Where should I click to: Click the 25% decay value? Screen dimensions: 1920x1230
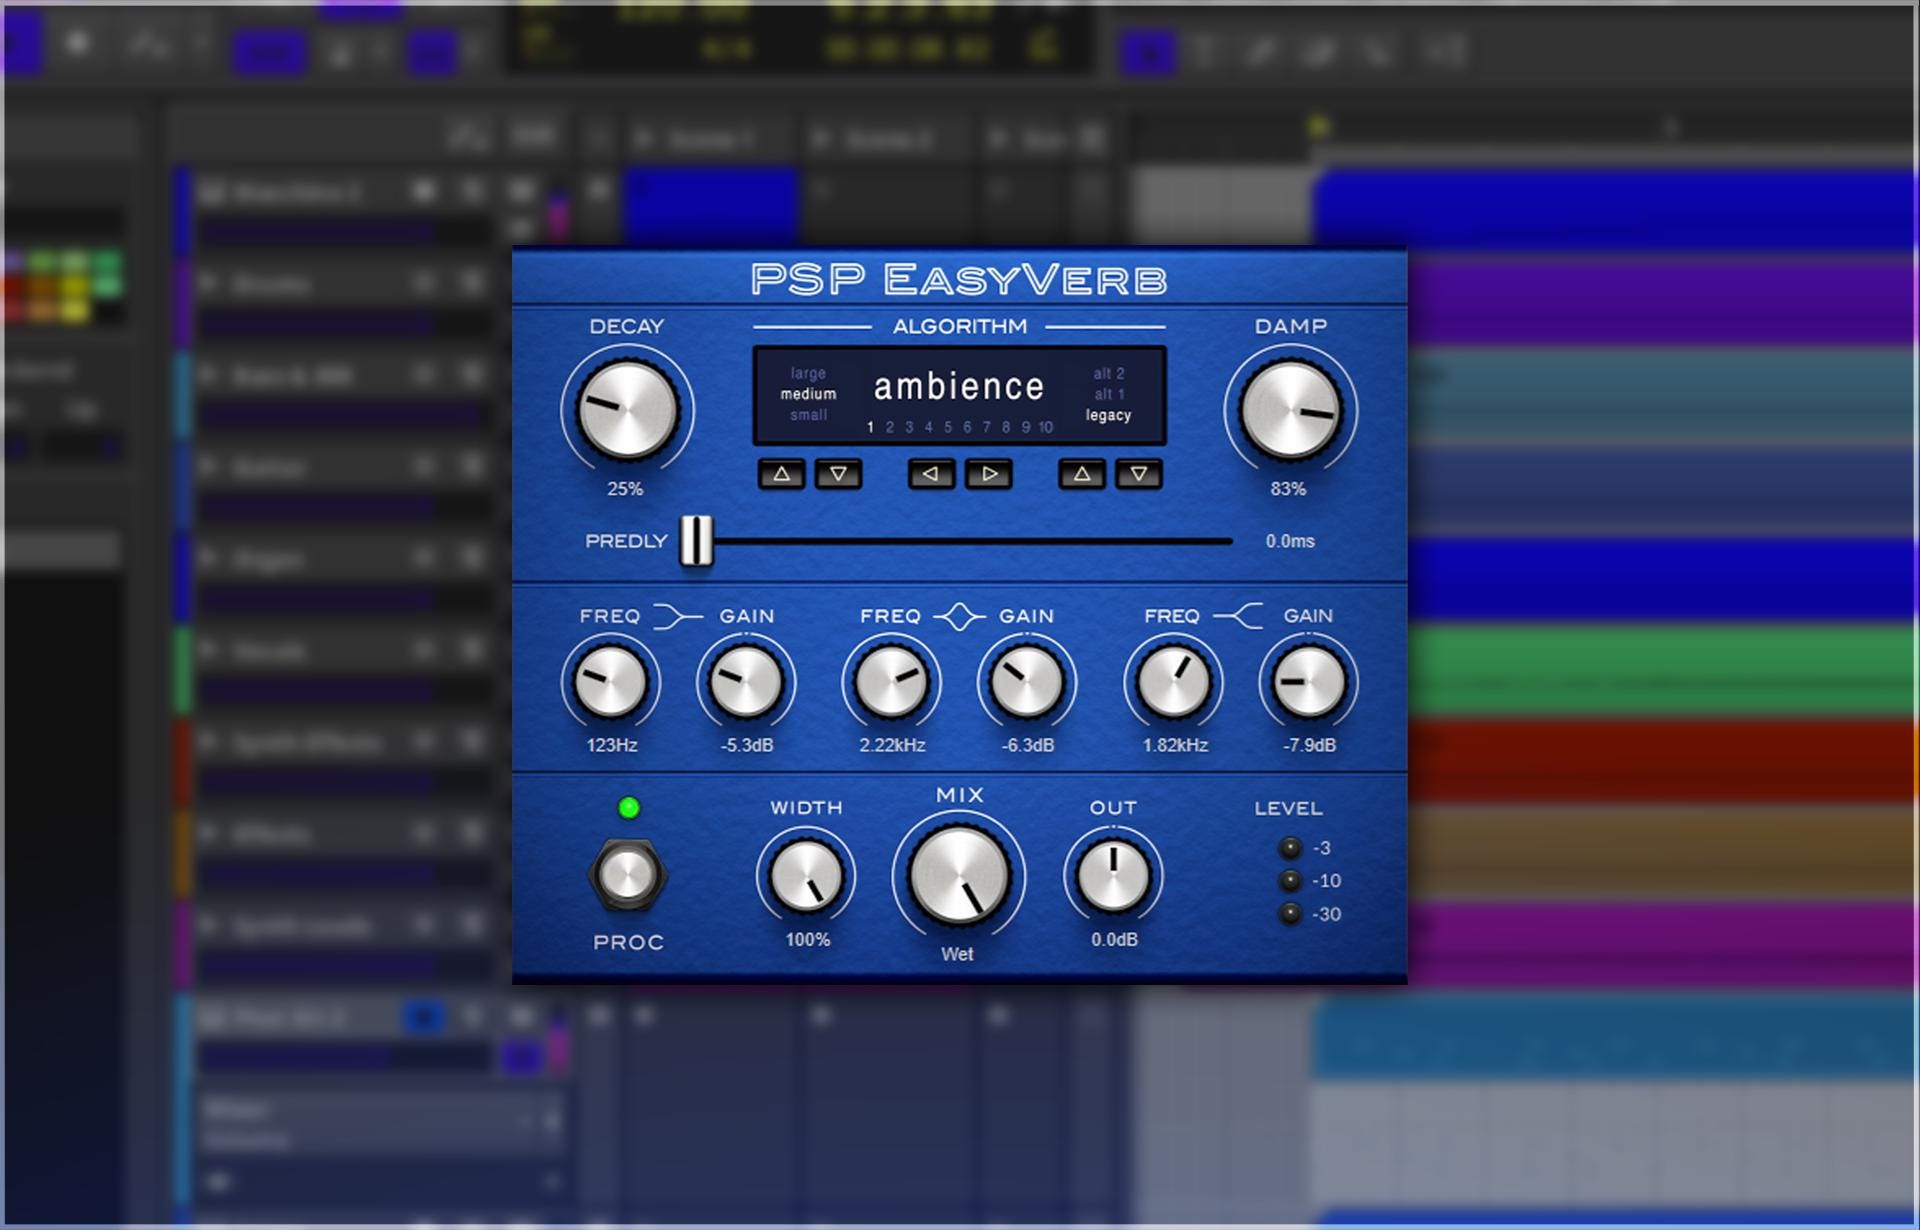[x=625, y=489]
